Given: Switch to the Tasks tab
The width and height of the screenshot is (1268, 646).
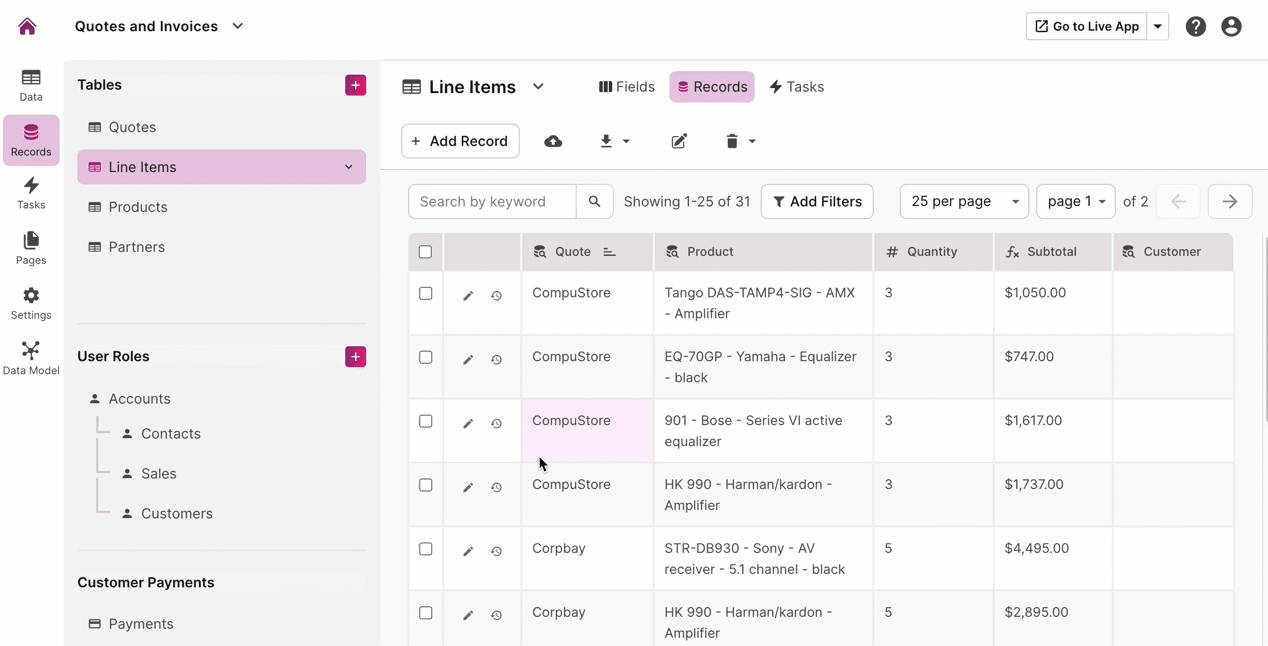Looking at the screenshot, I should (x=796, y=87).
